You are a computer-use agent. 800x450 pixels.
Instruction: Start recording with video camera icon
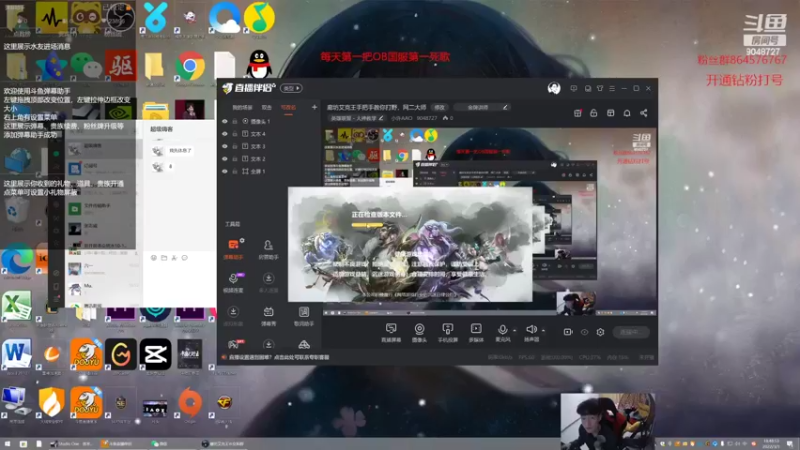coord(568,332)
